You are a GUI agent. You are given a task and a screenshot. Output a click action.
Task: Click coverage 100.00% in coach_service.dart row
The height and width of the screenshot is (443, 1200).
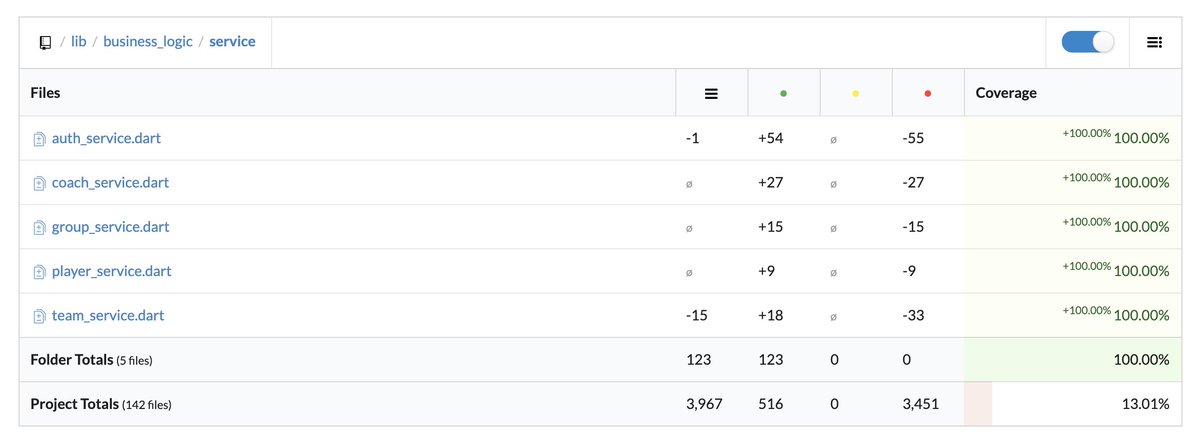click(x=1141, y=183)
